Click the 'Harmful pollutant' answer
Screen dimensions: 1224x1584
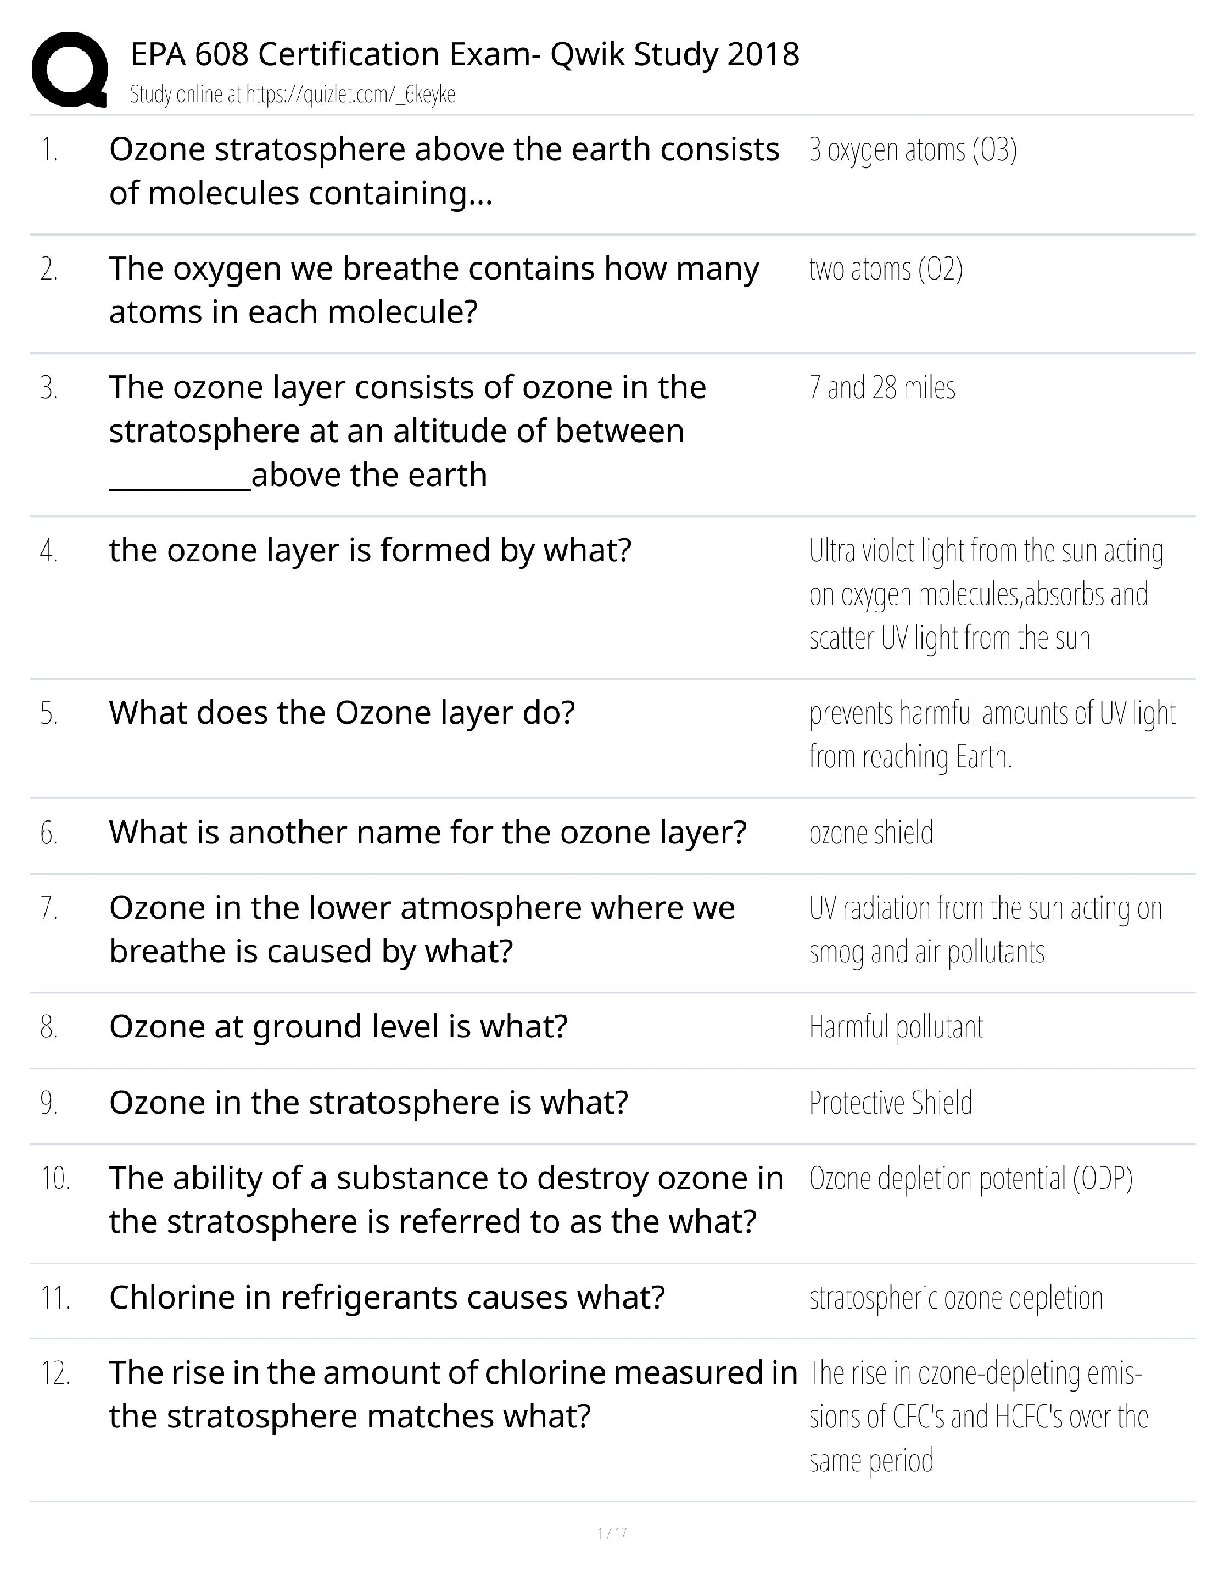895,1027
